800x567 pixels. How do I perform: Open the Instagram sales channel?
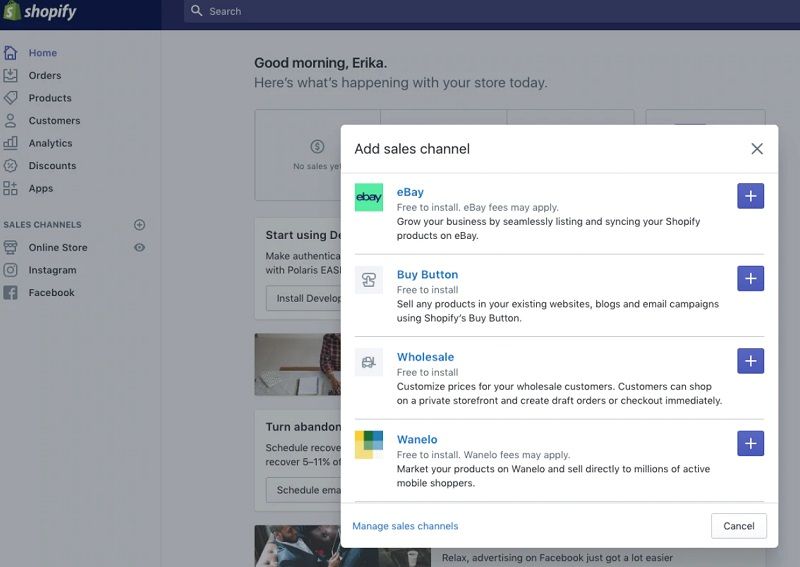pyautogui.click(x=52, y=270)
